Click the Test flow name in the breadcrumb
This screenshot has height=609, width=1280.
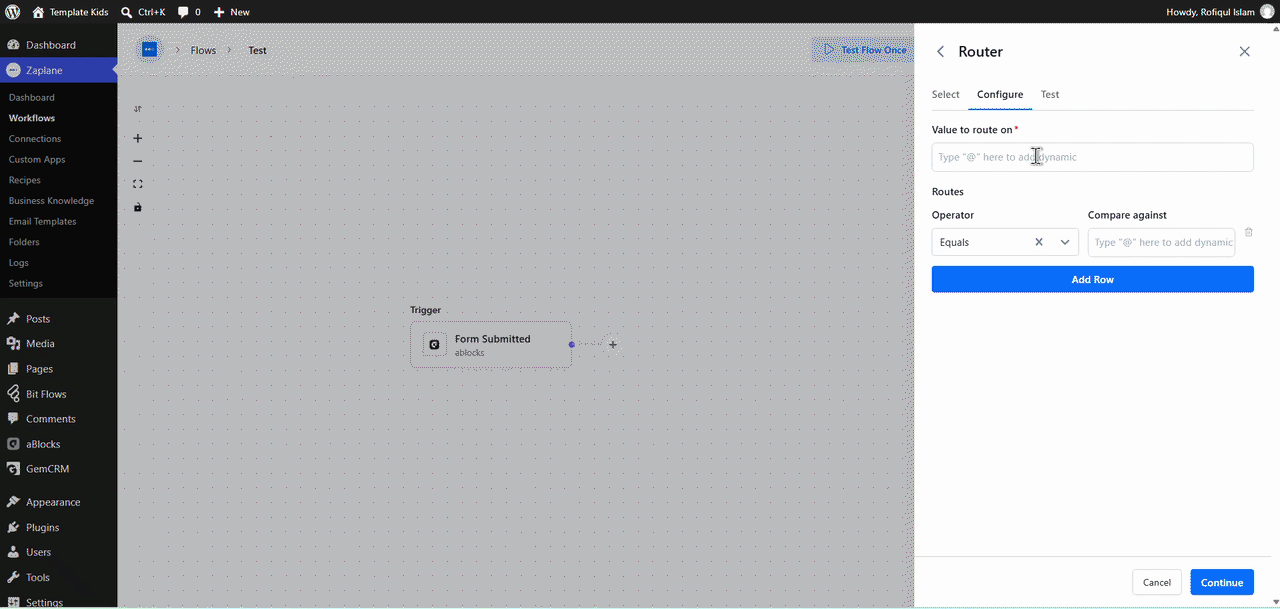point(258,50)
